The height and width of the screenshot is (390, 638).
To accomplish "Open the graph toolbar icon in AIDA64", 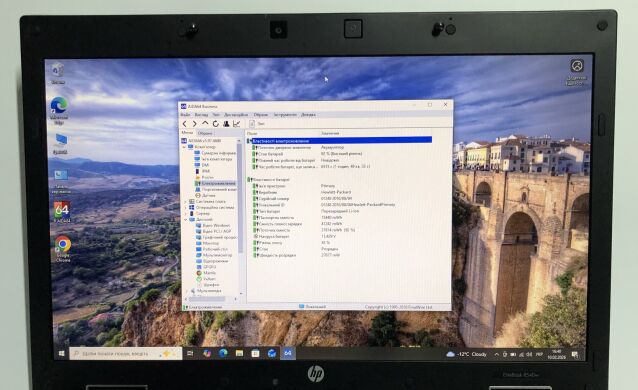I will (x=237, y=123).
